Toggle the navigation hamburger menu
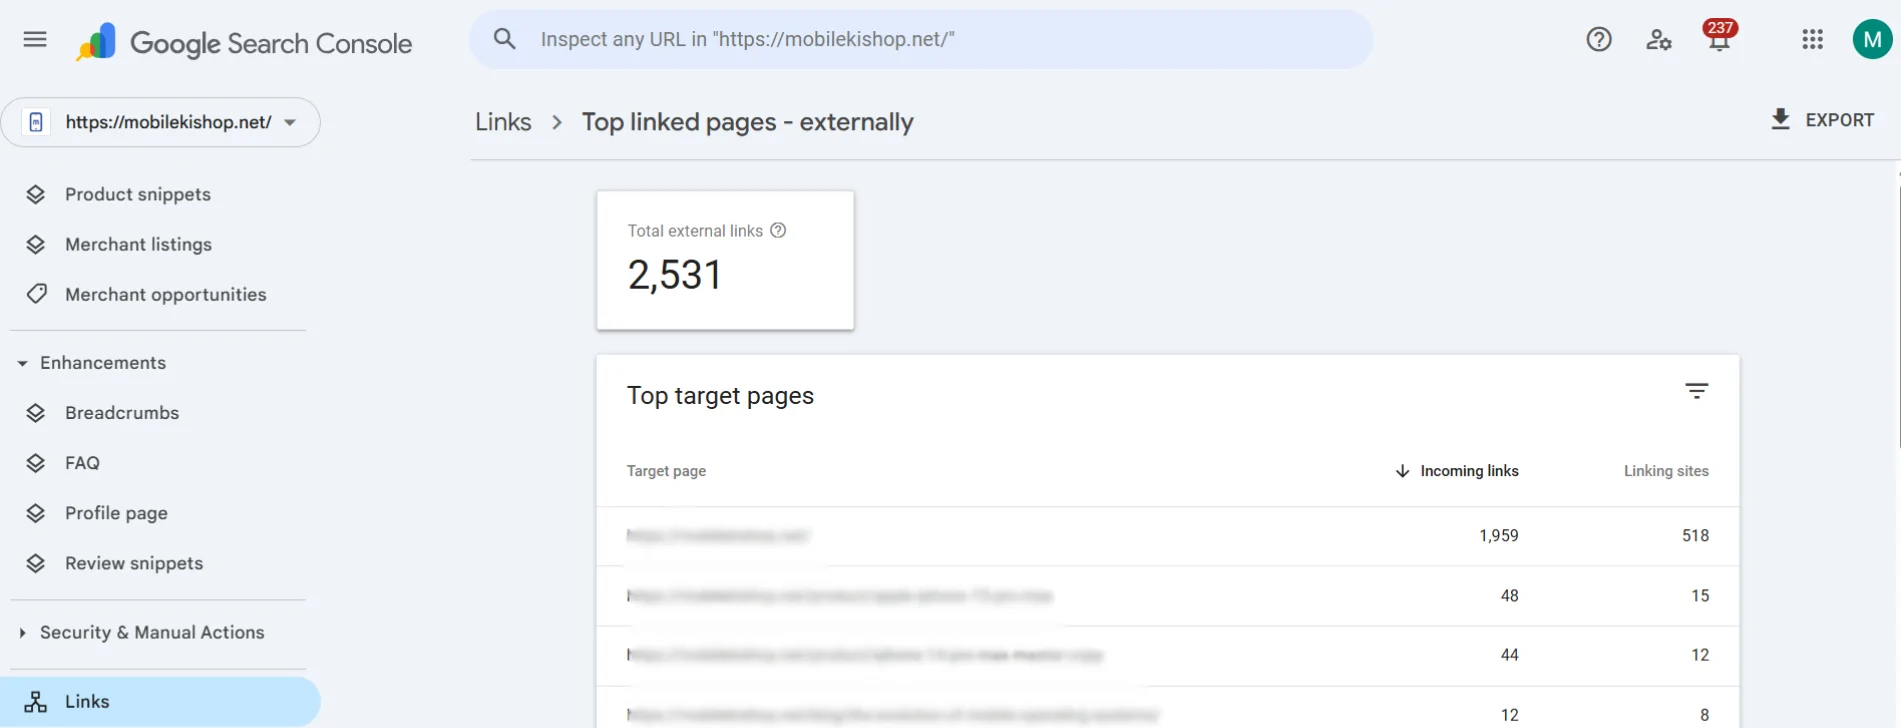Image resolution: width=1901 pixels, height=728 pixels. (34, 38)
